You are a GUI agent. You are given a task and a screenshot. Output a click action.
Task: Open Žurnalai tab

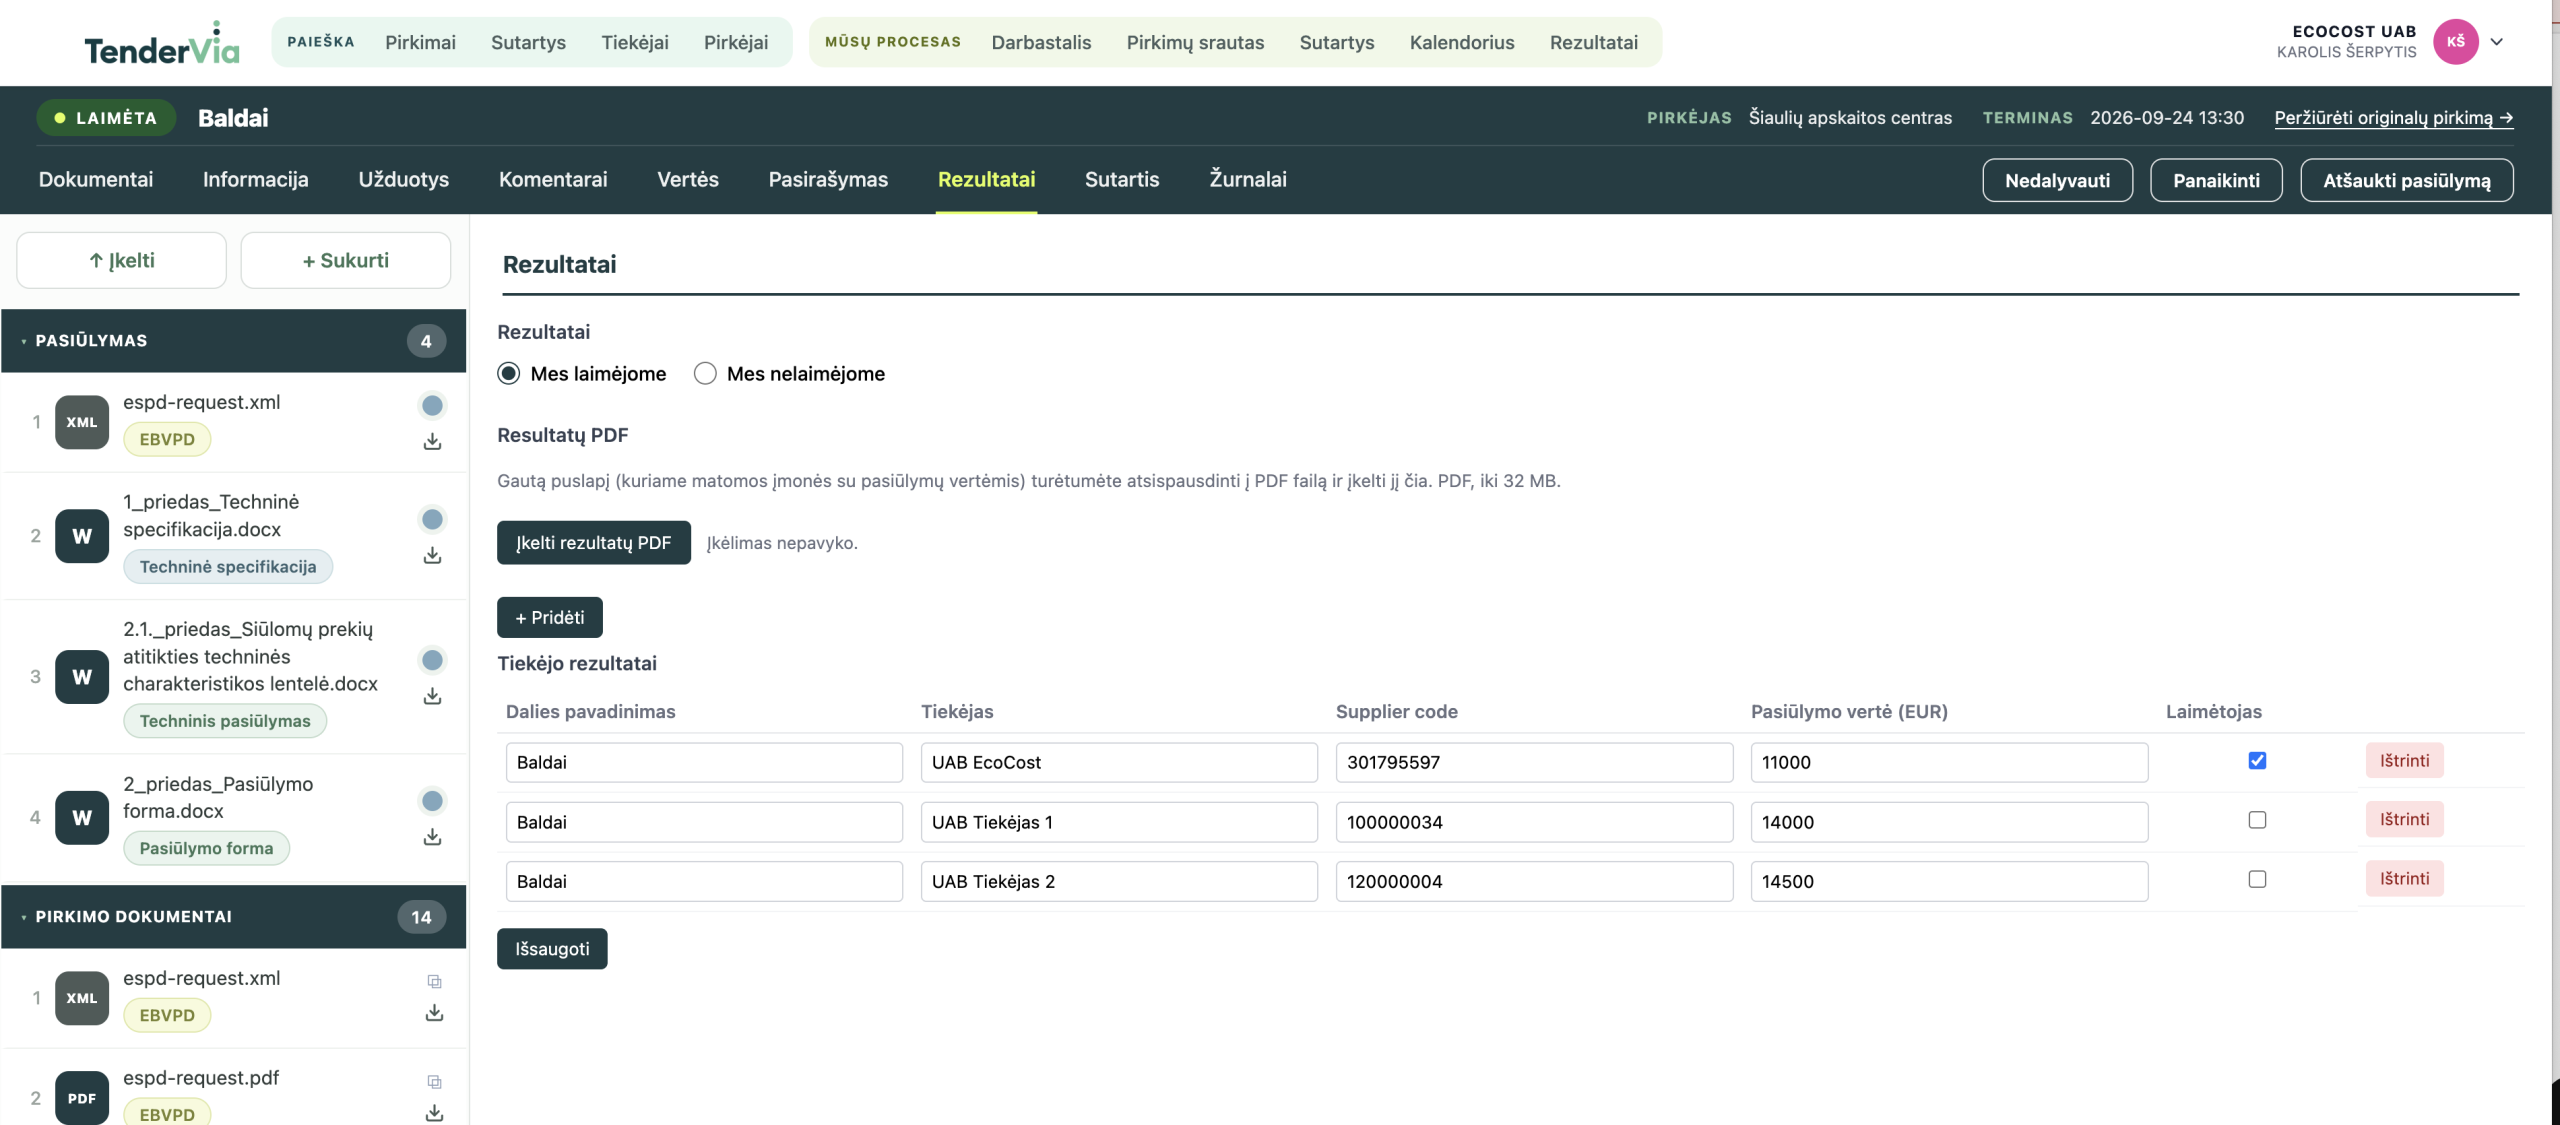pyautogui.click(x=1248, y=180)
